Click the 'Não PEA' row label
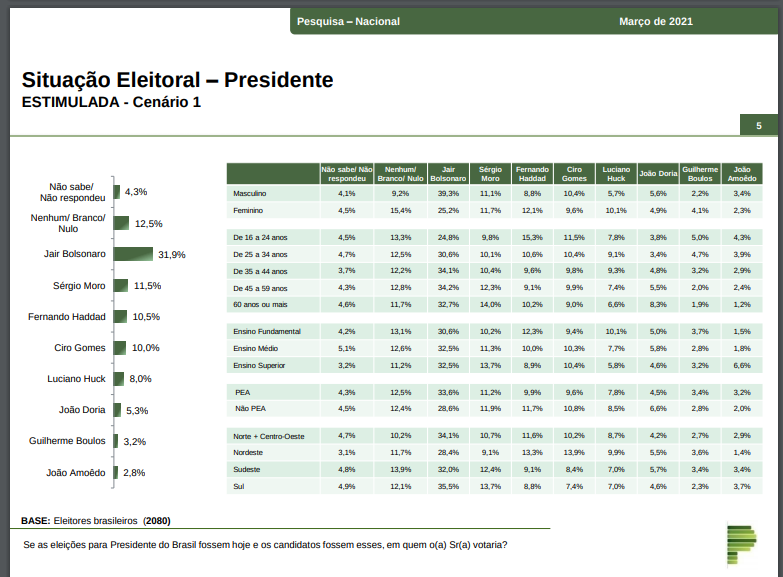The width and height of the screenshot is (783, 577). pyautogui.click(x=250, y=408)
